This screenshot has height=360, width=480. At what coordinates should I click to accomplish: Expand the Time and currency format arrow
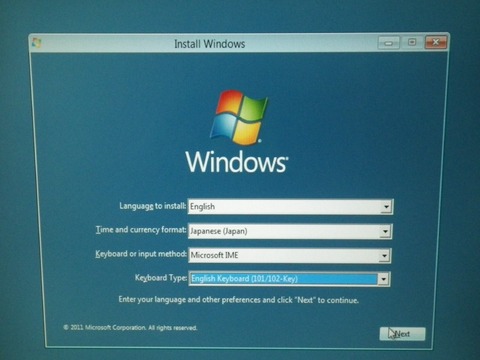pyautogui.click(x=385, y=231)
